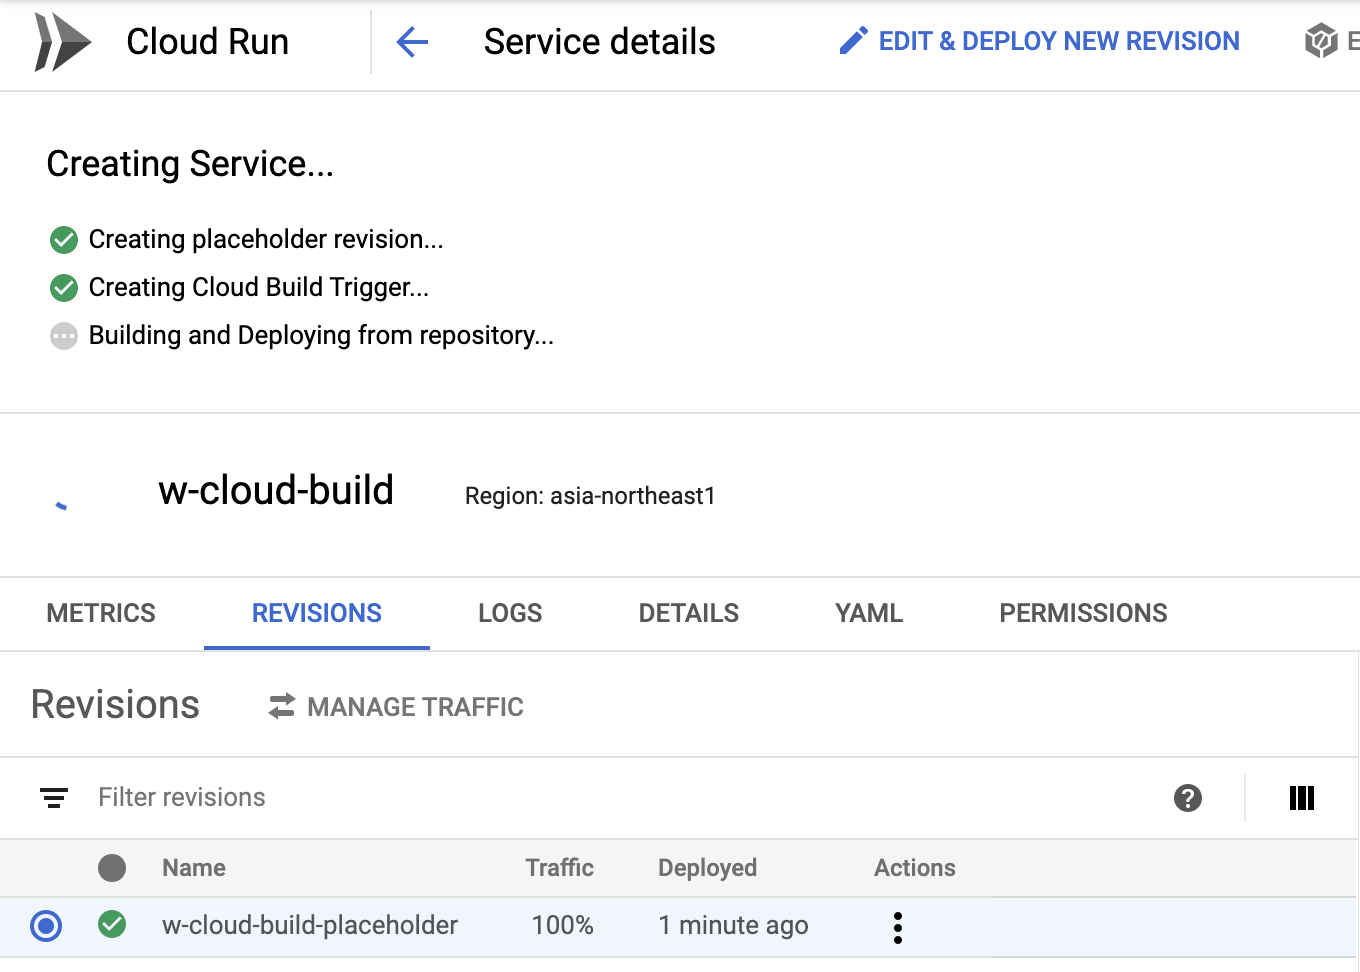This screenshot has height=972, width=1360.
Task: Click the Manage Traffic arrows icon
Action: coord(282,707)
